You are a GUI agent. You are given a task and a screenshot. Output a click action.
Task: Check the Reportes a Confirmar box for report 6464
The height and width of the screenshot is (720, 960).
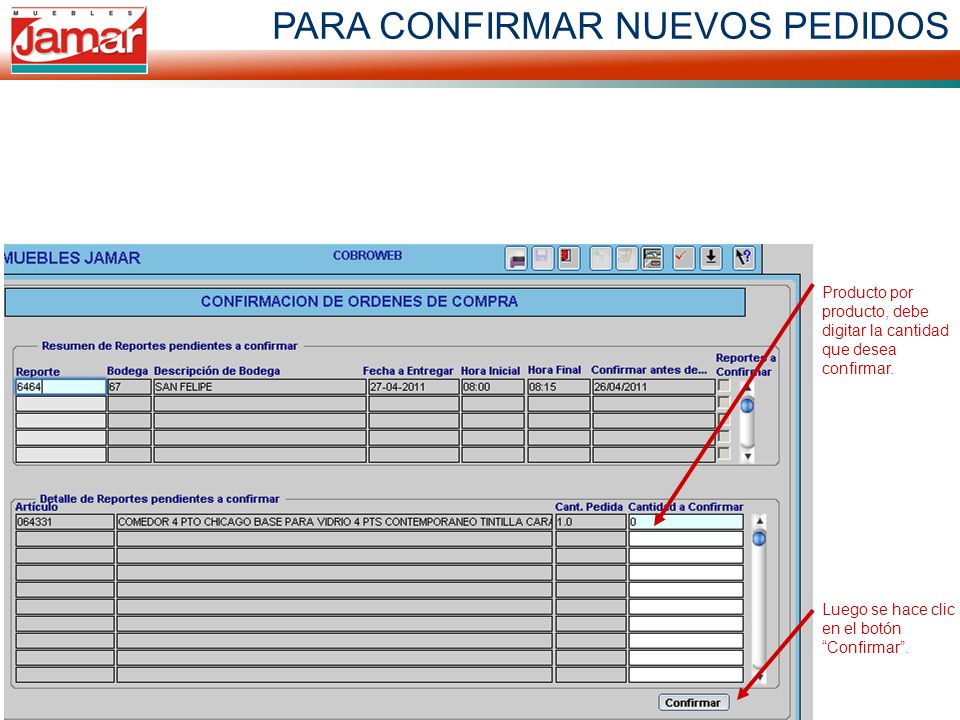tap(724, 386)
